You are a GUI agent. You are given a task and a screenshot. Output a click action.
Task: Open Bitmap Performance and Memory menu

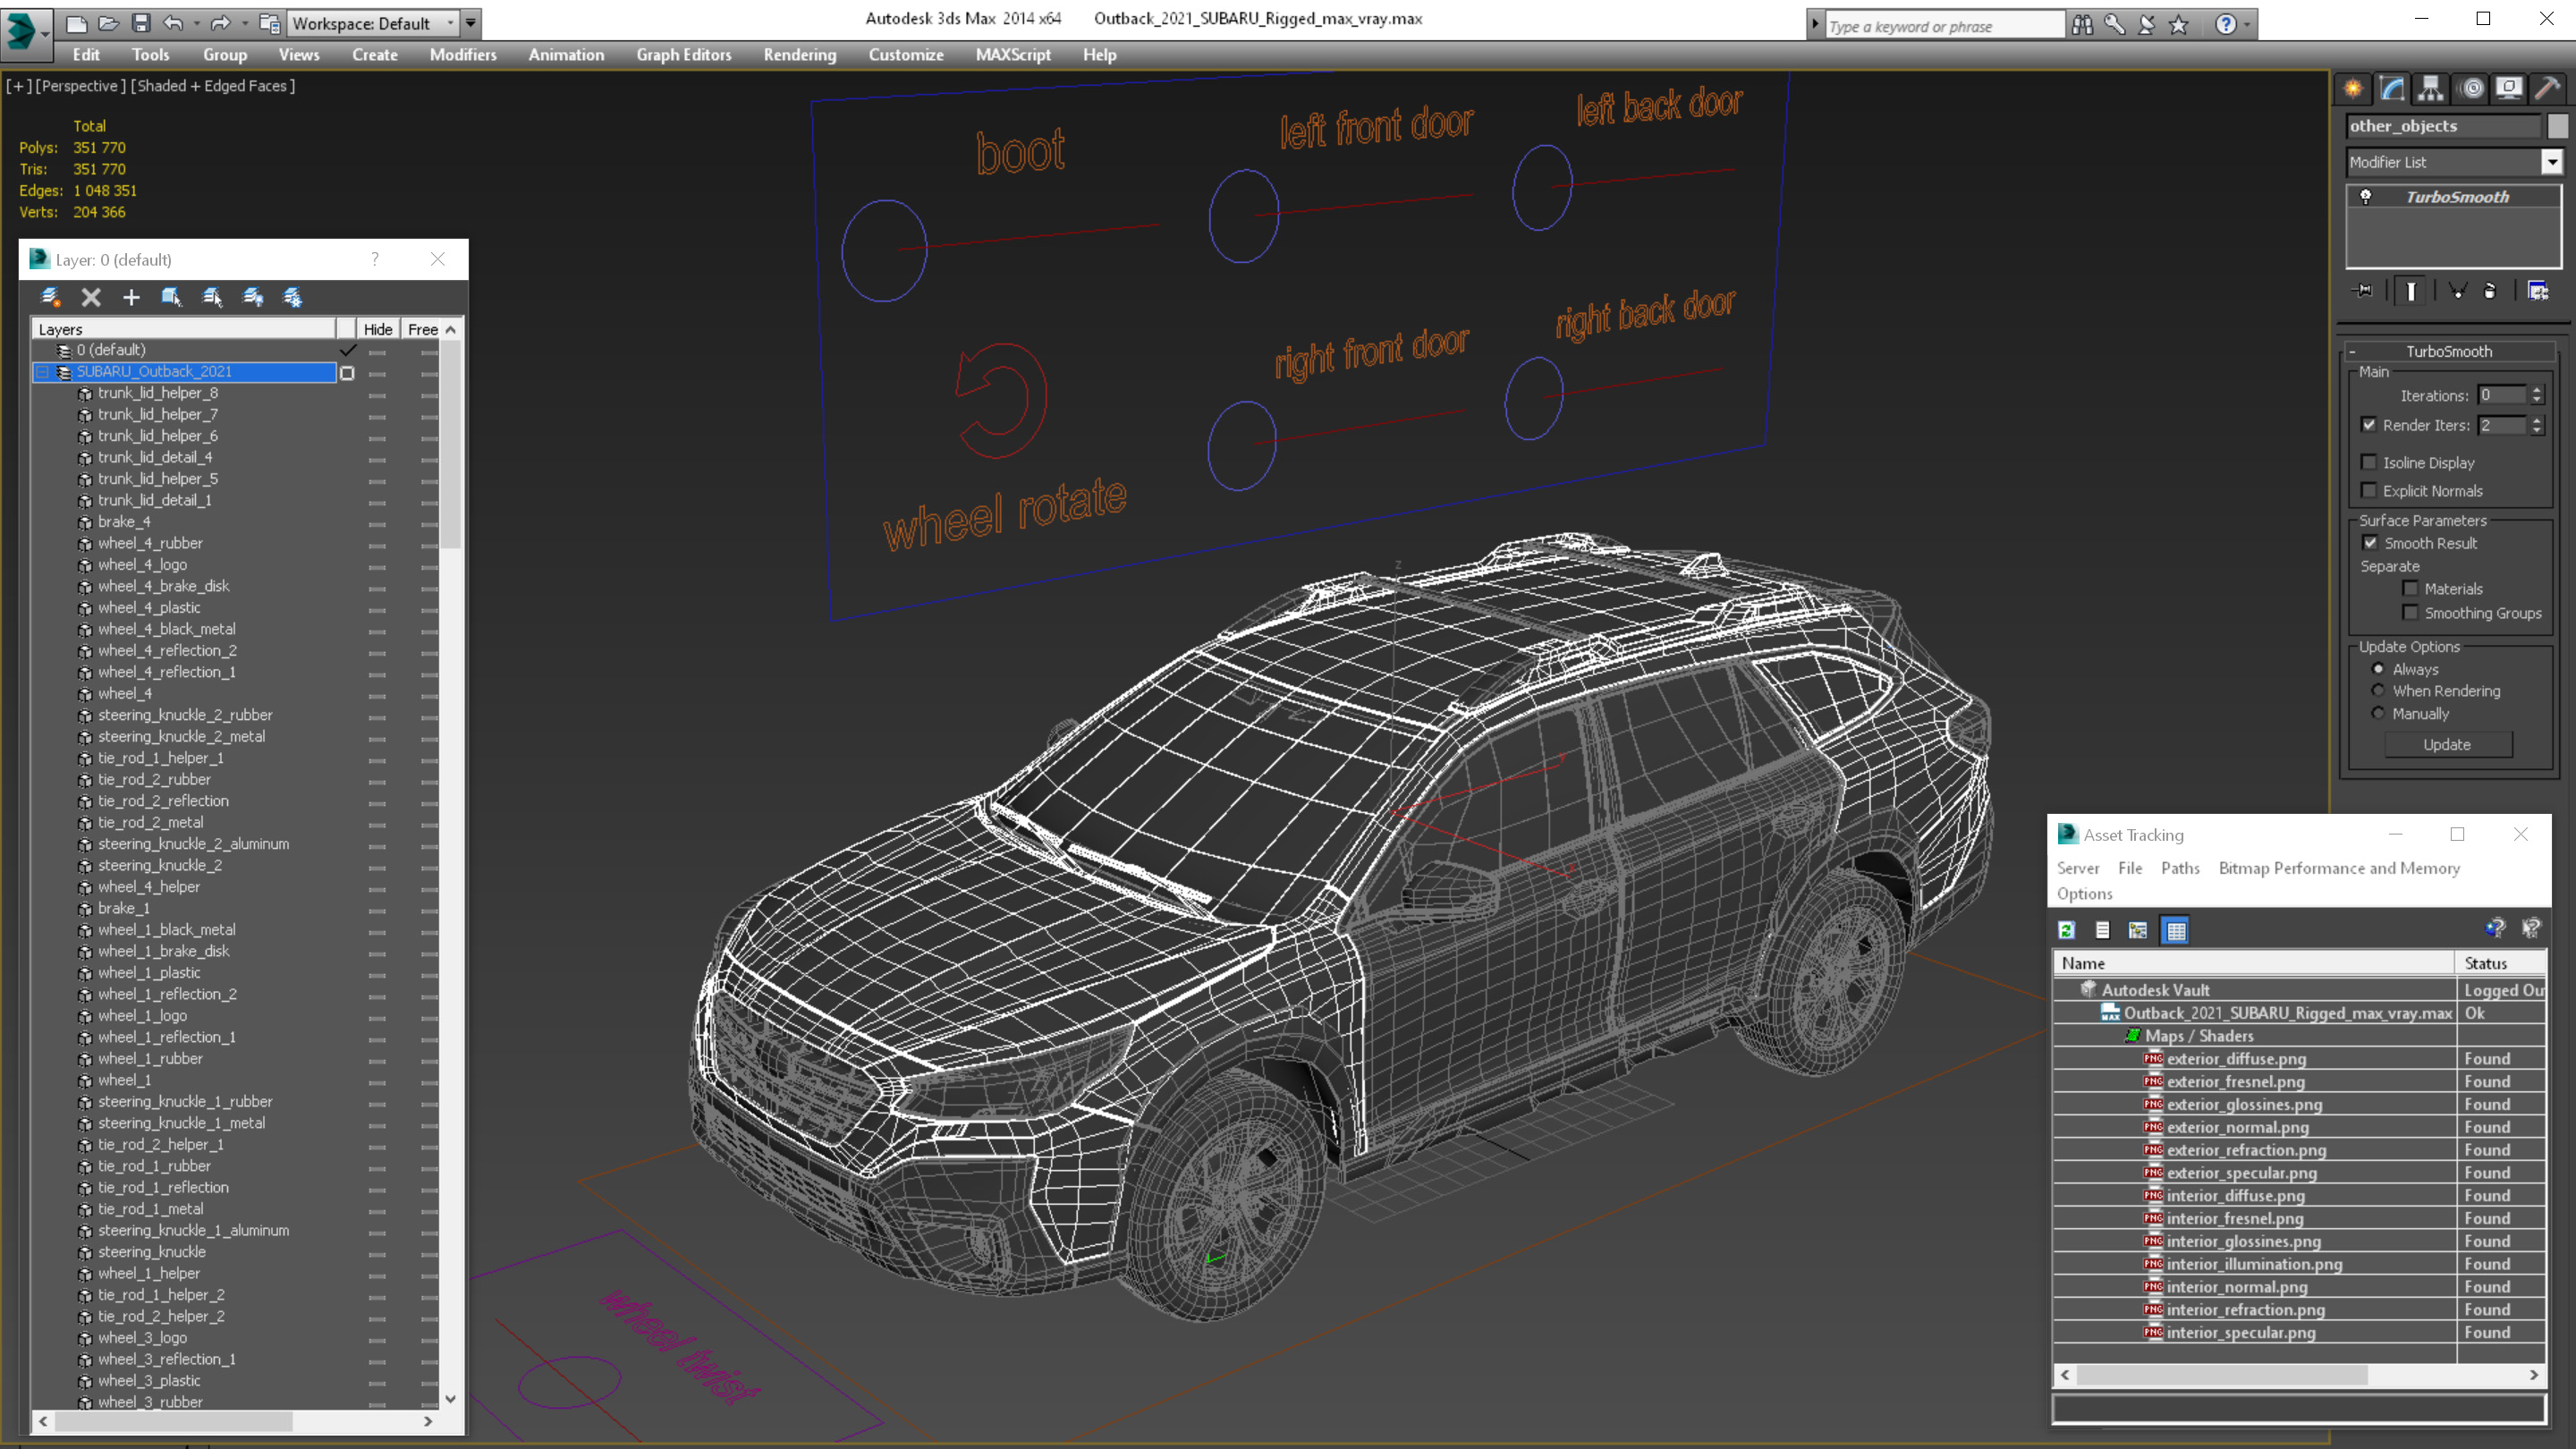(2339, 868)
